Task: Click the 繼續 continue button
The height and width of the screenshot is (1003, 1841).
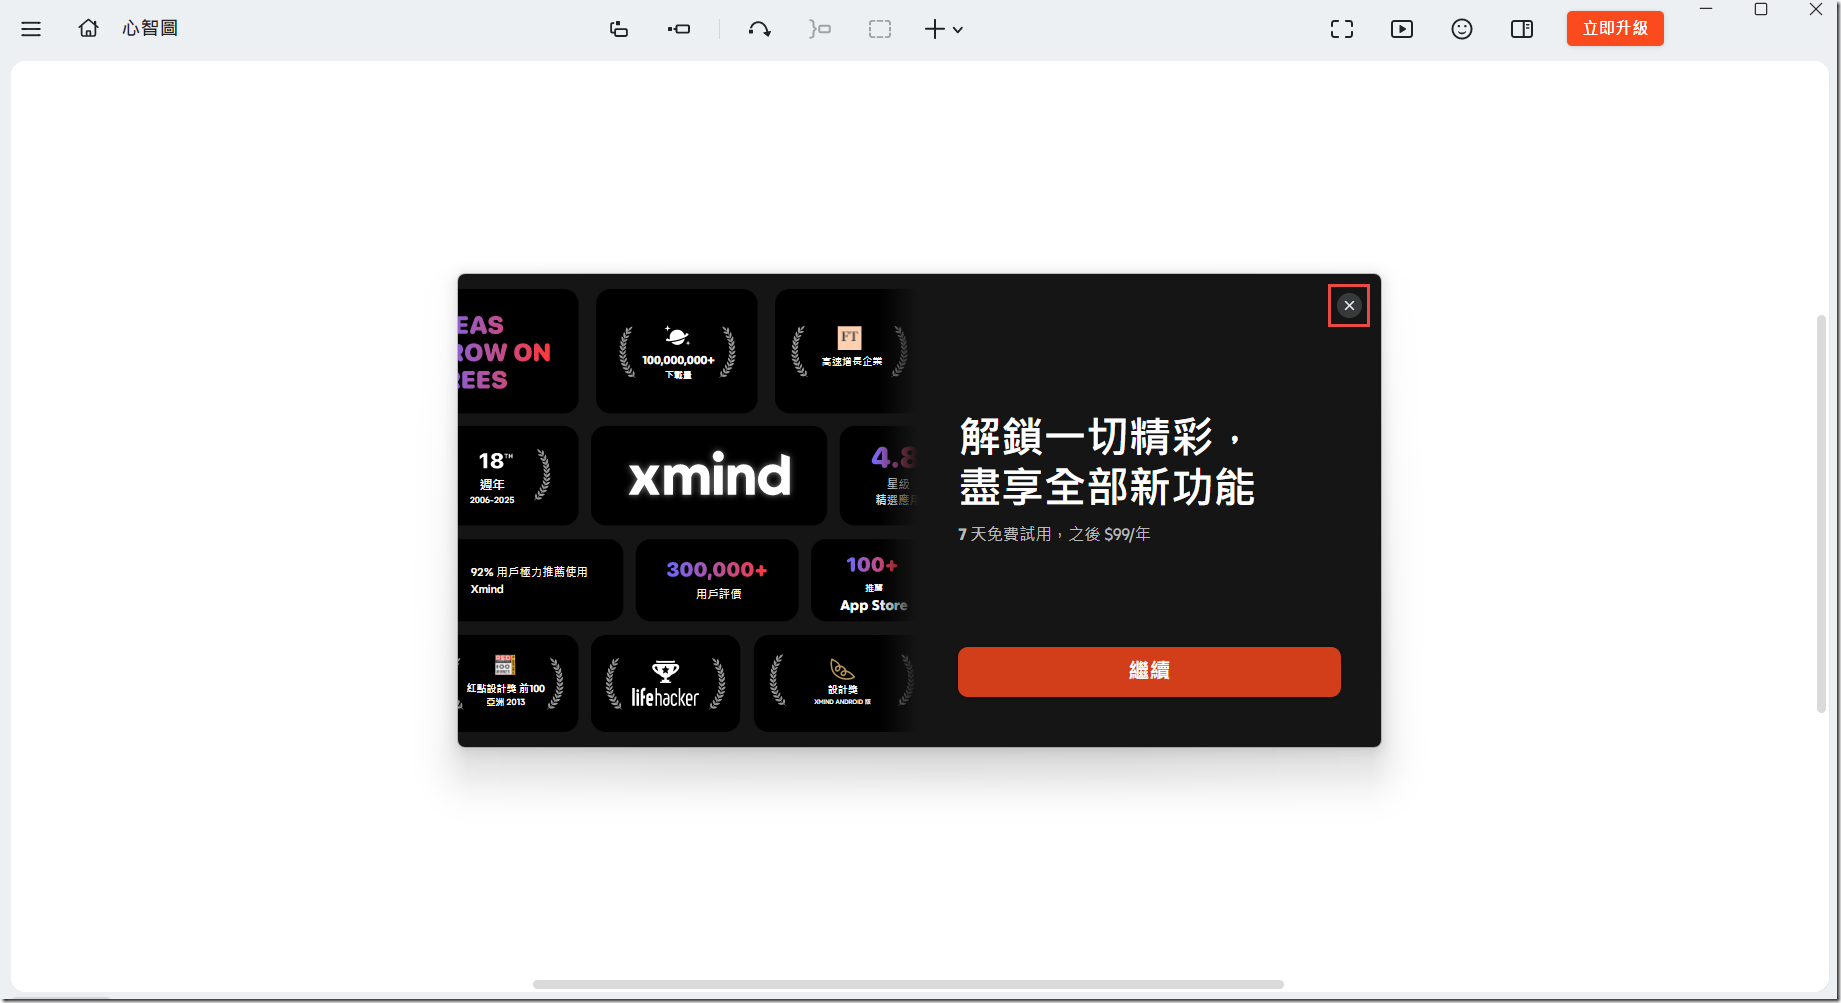Action: pyautogui.click(x=1149, y=671)
